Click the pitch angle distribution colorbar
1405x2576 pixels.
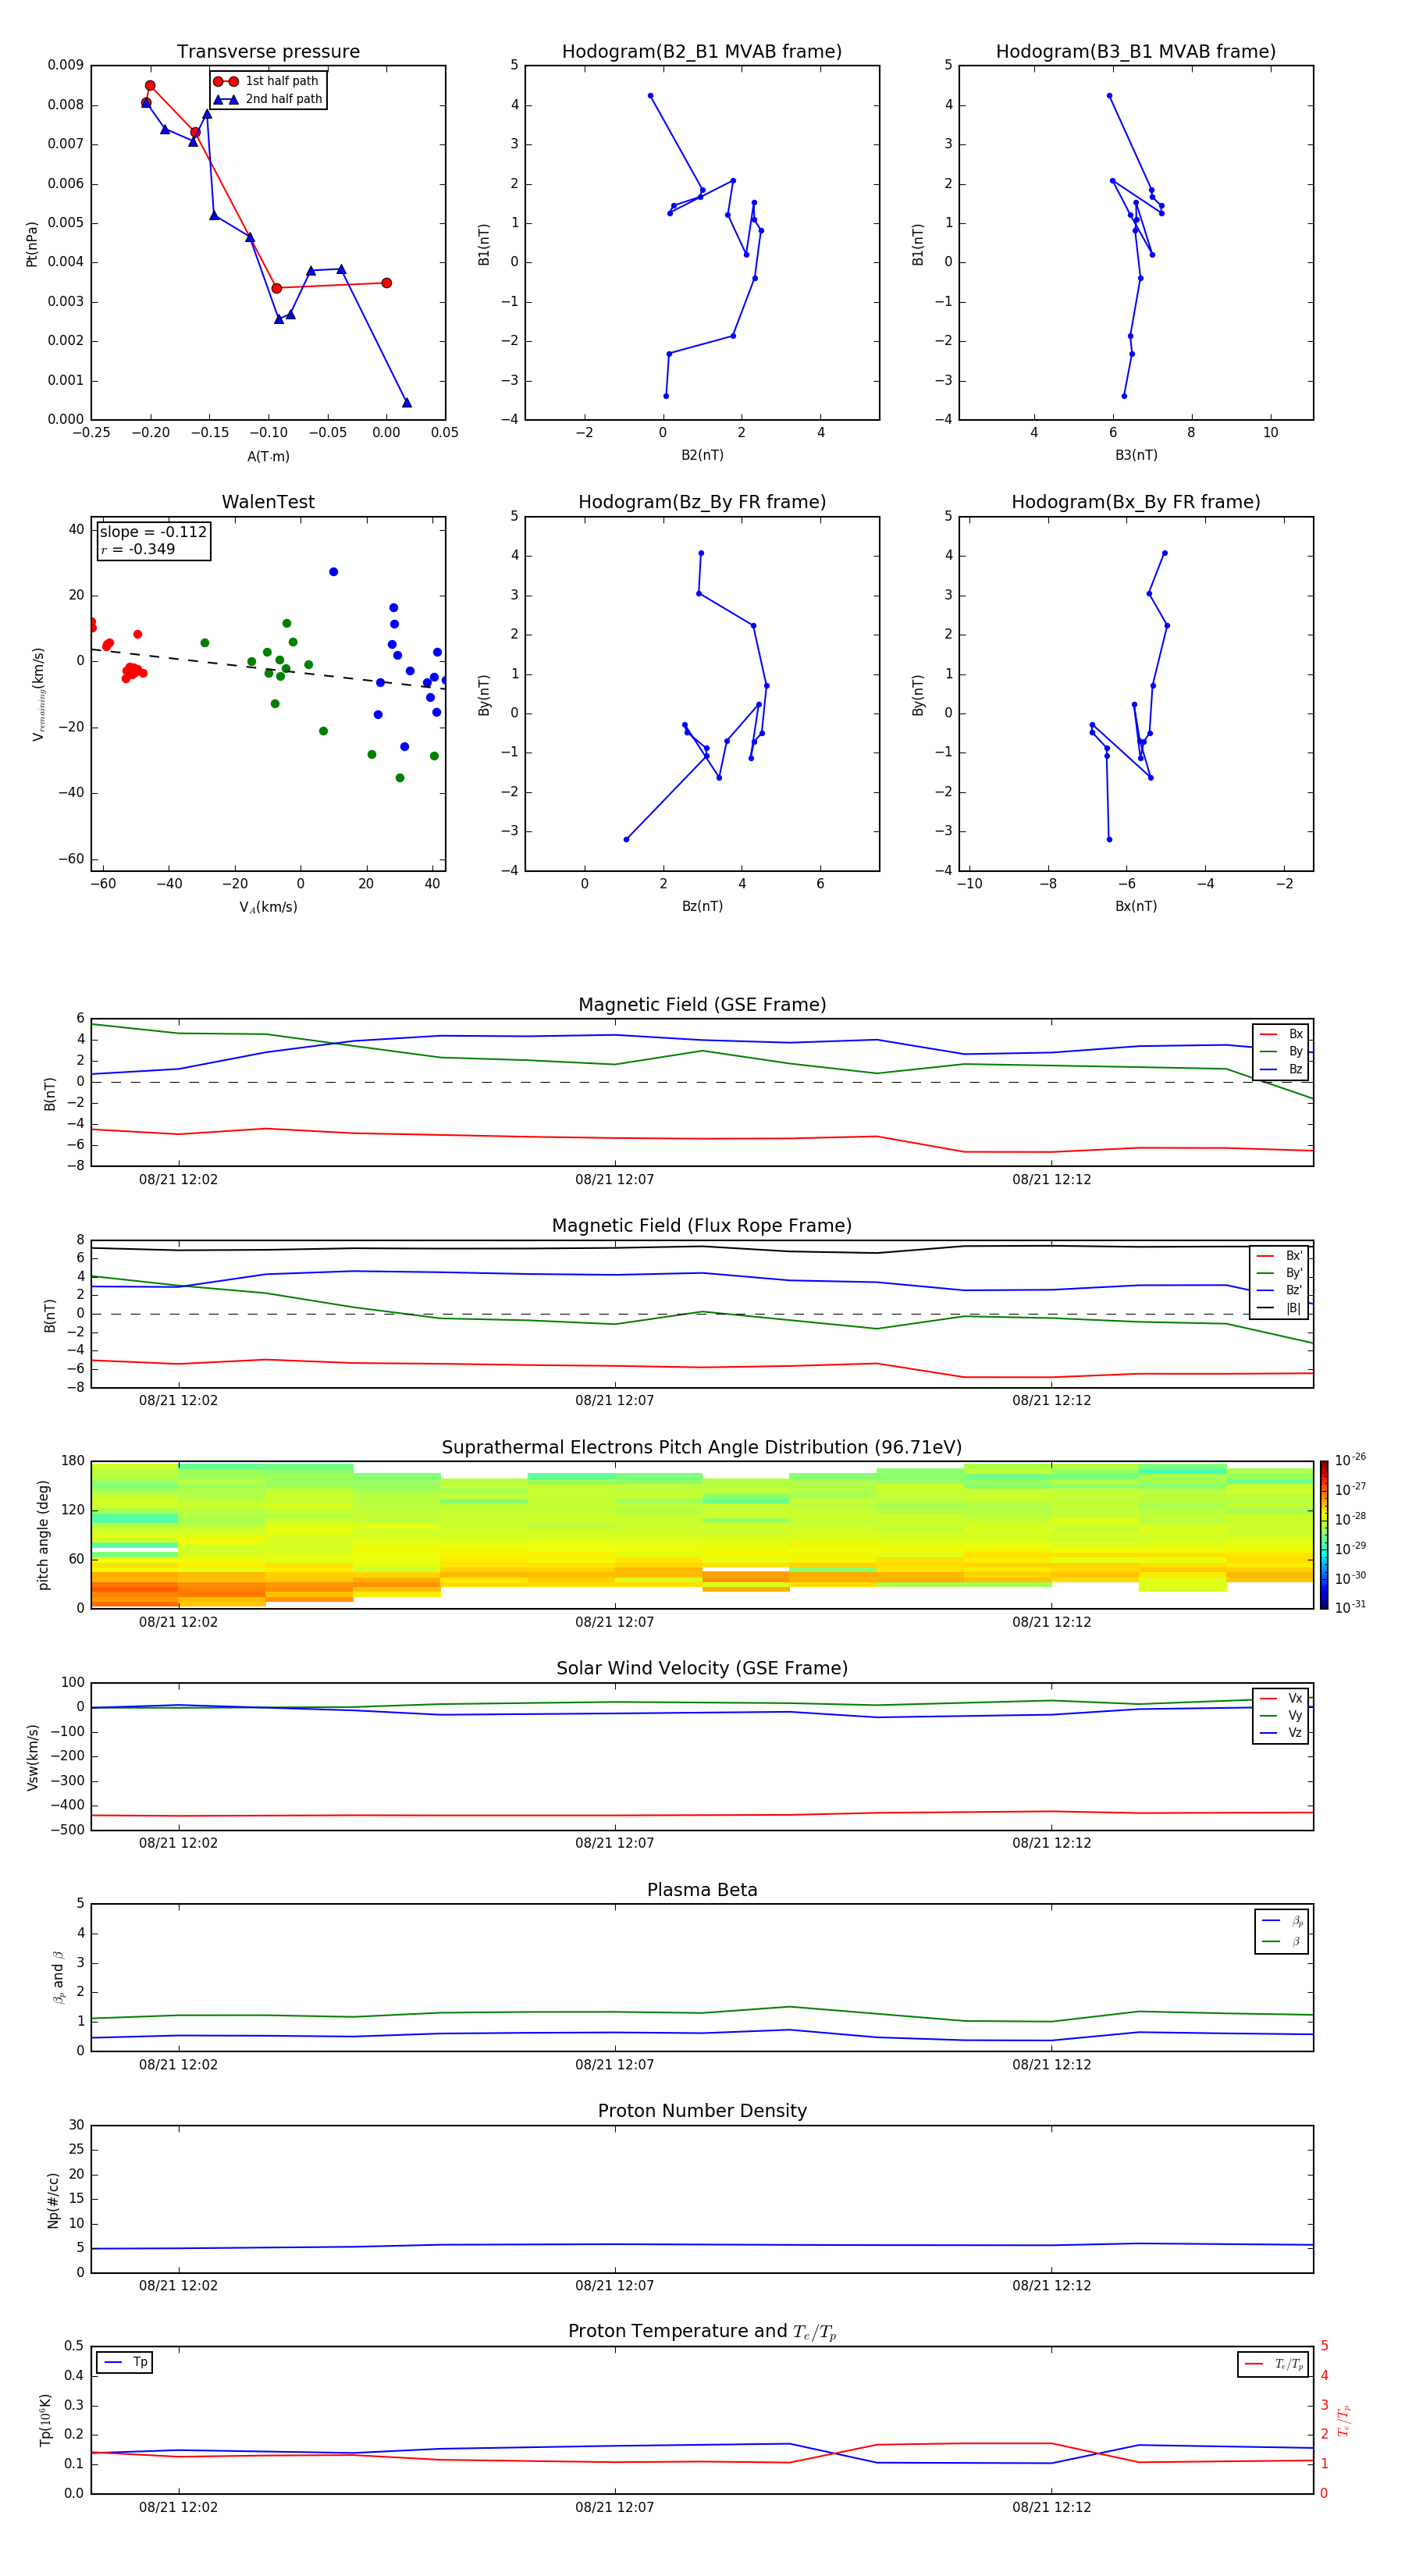tap(1324, 1535)
